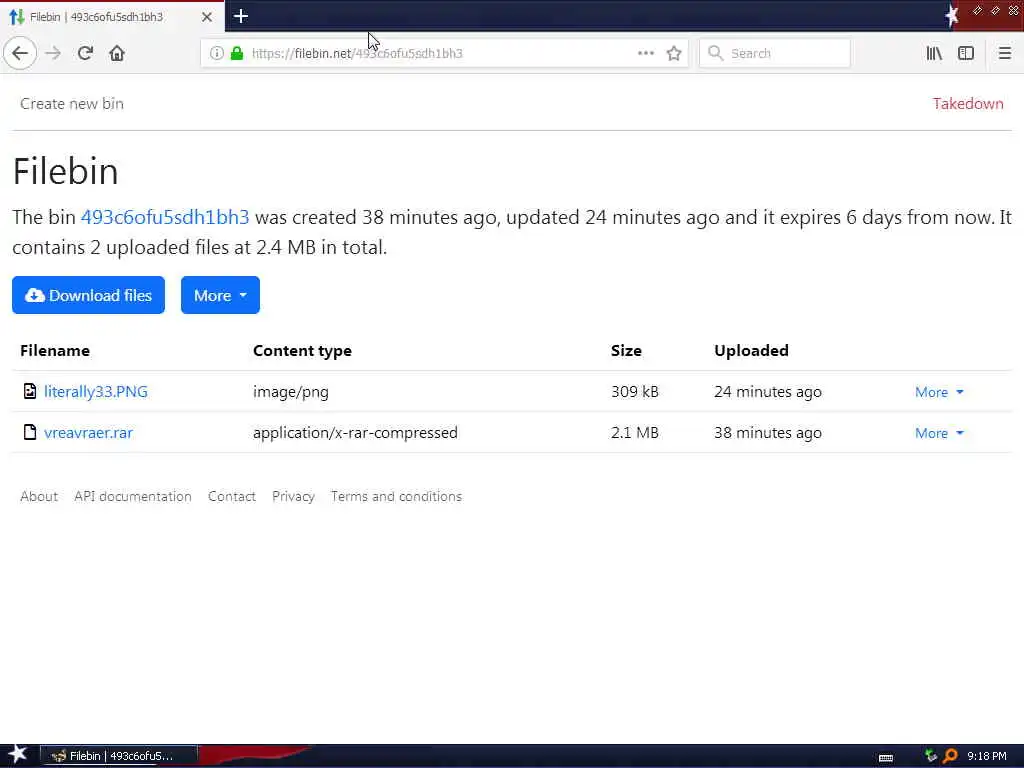Viewport: 1024px width, 768px height.
Task: Open Terms and conditions footer link
Action: (396, 496)
